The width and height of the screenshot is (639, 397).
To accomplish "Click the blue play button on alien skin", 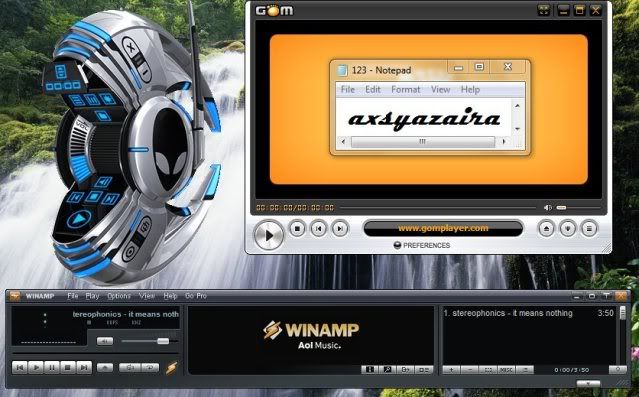I will tap(79, 220).
